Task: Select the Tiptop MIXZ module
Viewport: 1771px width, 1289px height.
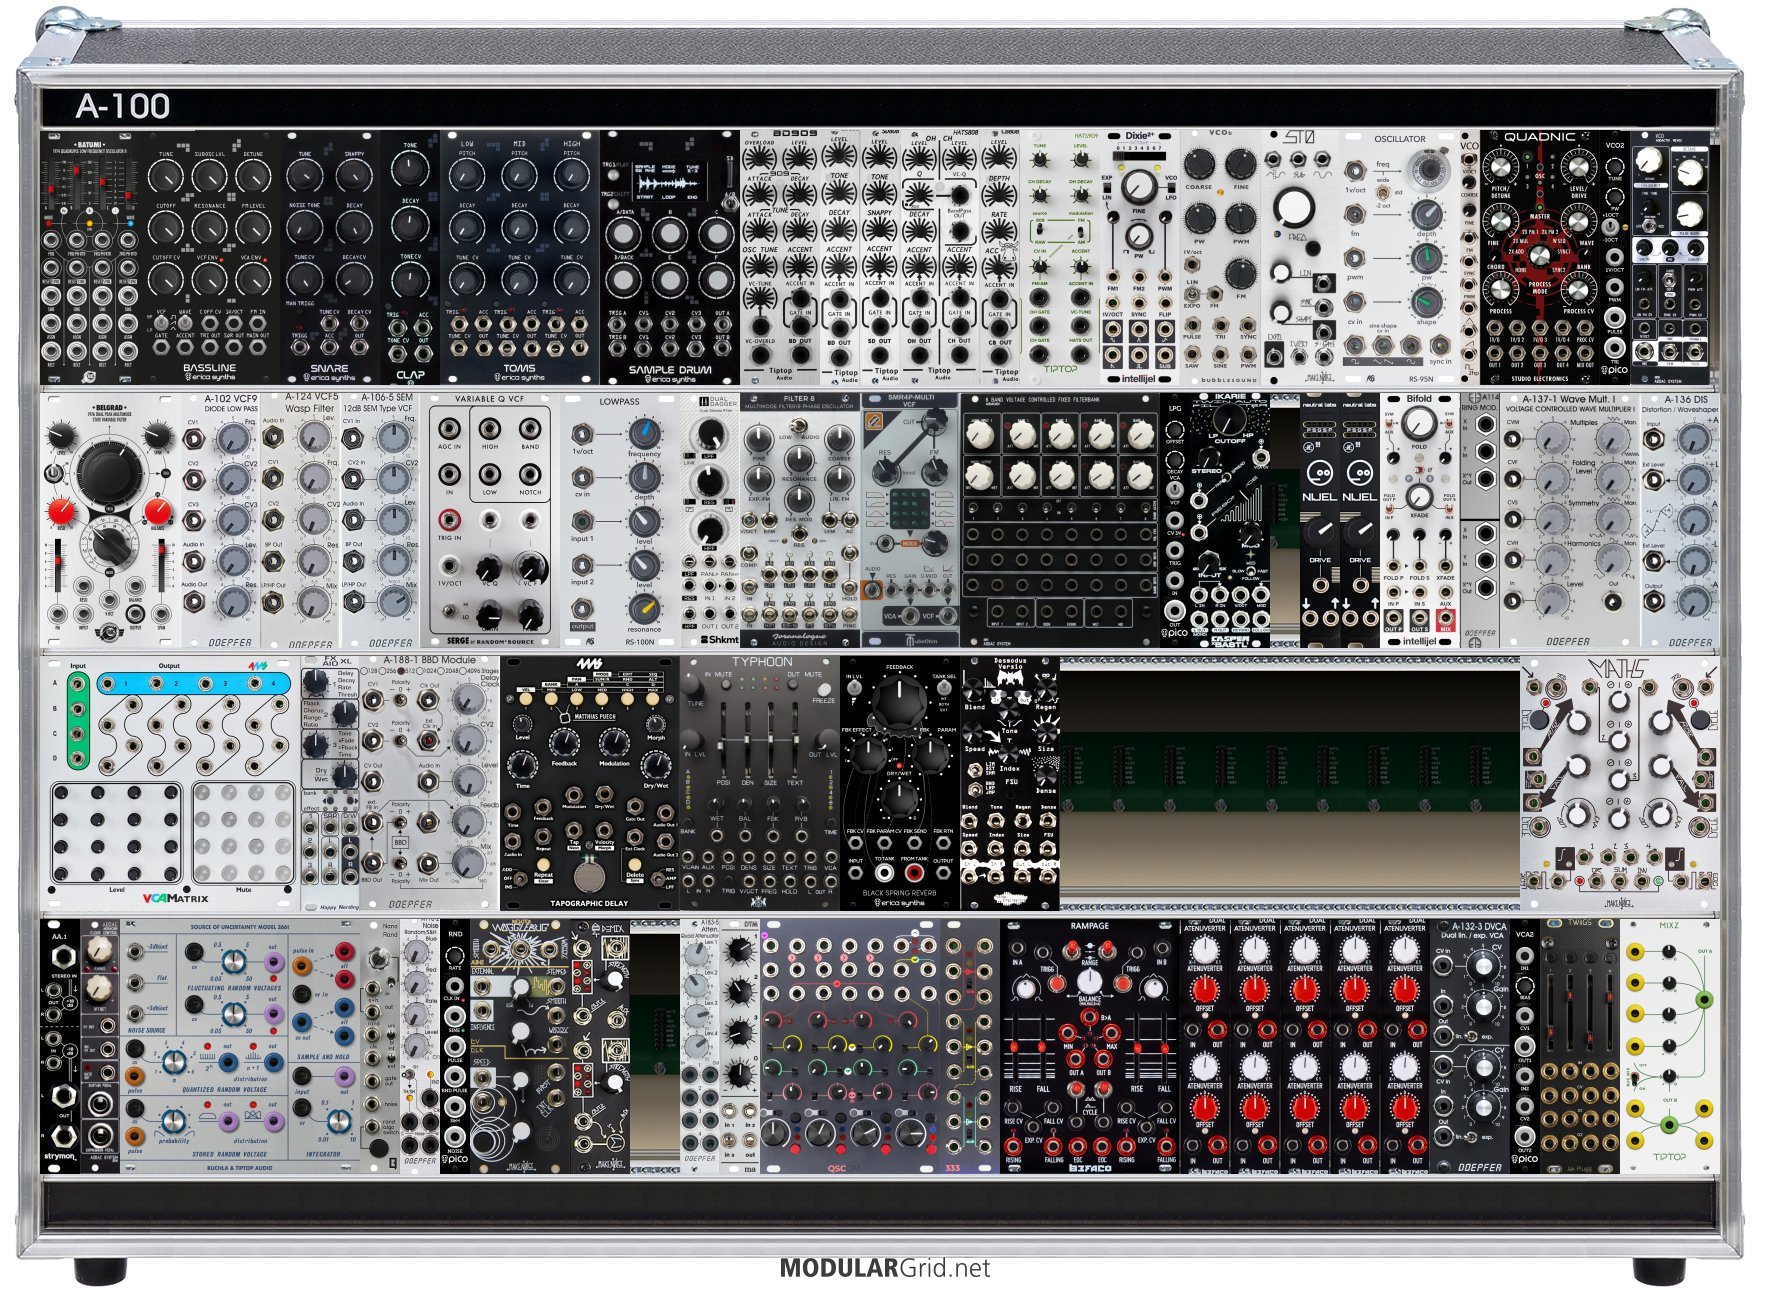Action: 1670,1047
